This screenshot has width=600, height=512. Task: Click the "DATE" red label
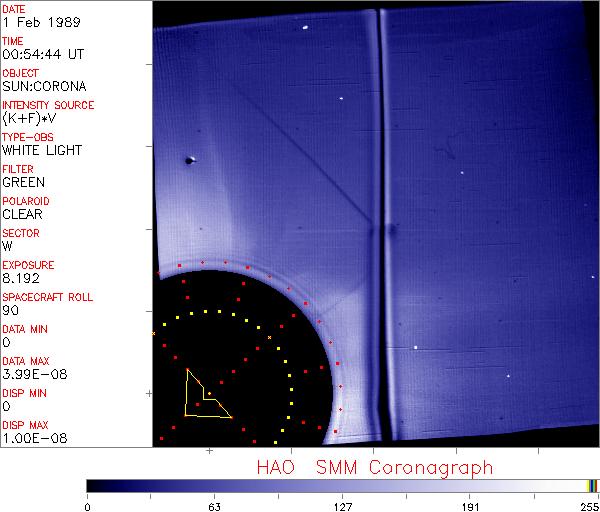[x=14, y=9]
